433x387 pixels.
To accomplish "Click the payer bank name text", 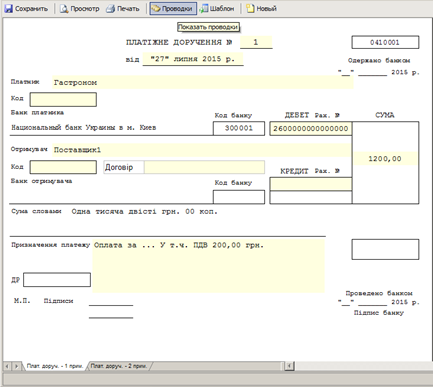I will pyautogui.click(x=84, y=128).
